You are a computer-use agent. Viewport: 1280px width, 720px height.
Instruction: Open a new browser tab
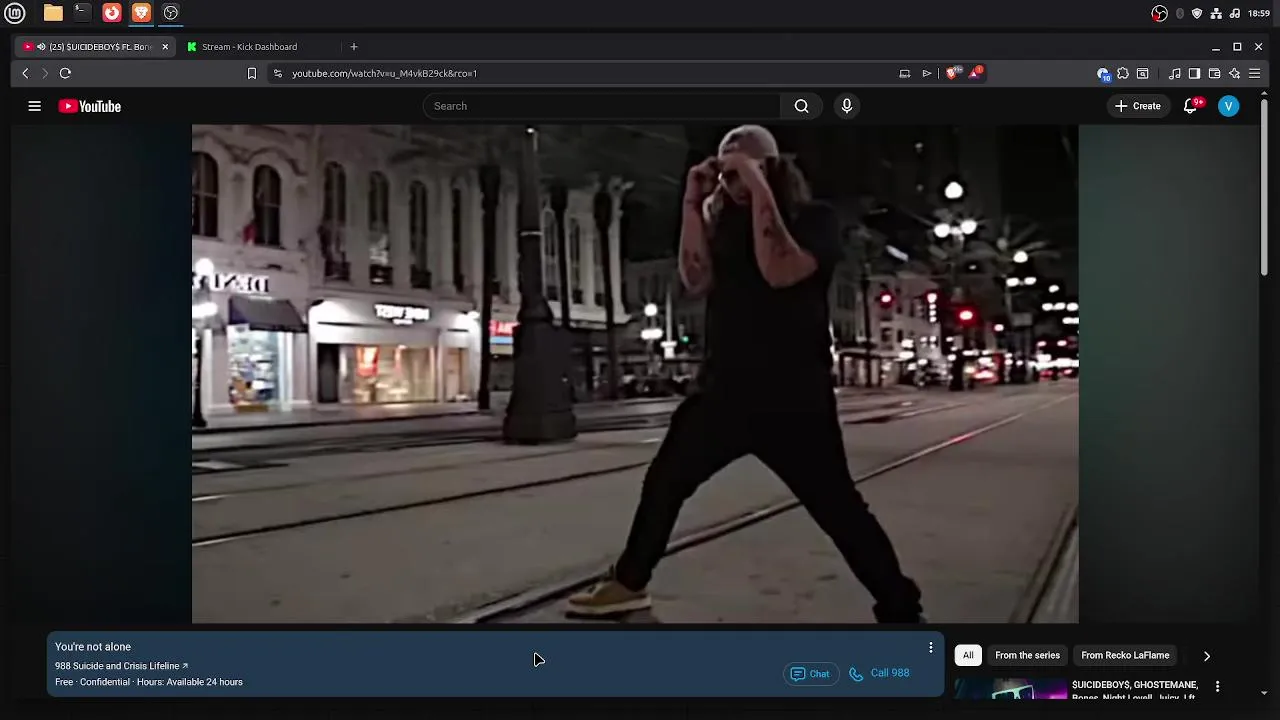pyautogui.click(x=353, y=47)
